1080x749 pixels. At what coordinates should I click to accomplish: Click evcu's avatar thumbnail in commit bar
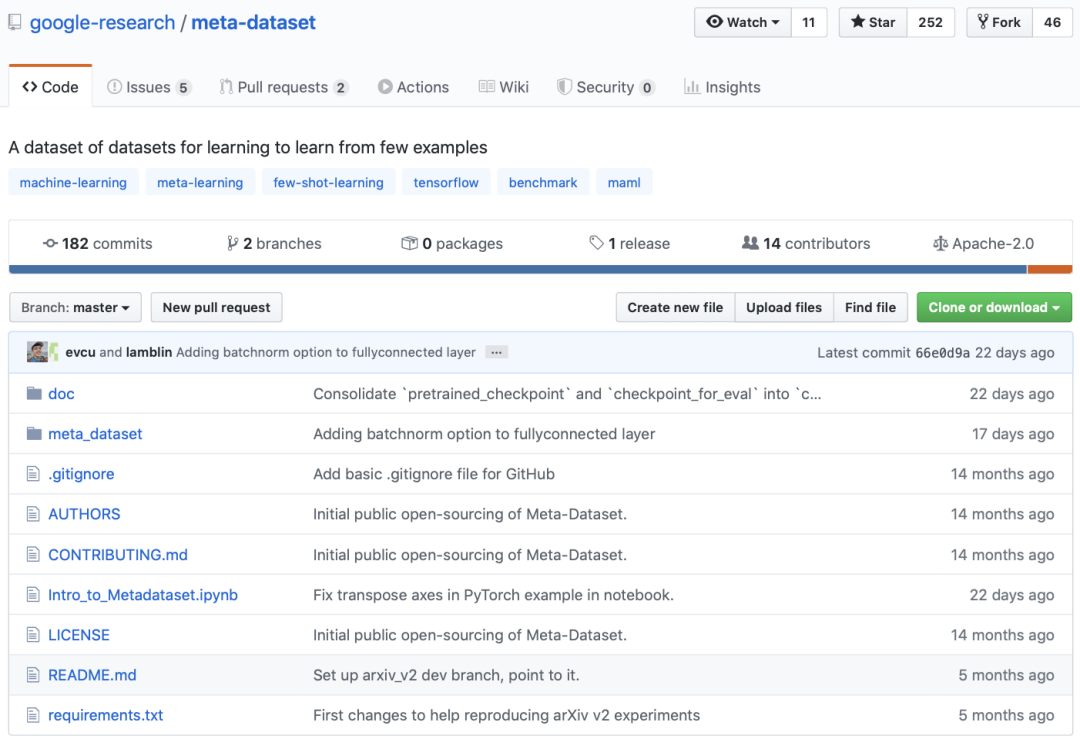(37, 352)
